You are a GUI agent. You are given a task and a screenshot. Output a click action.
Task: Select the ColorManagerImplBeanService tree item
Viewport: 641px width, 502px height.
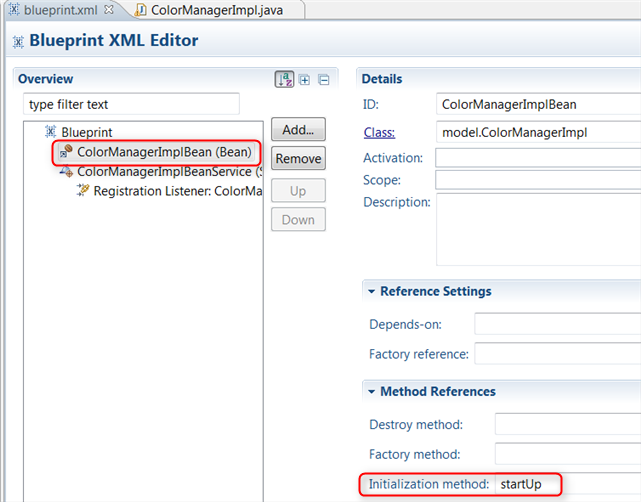point(164,171)
